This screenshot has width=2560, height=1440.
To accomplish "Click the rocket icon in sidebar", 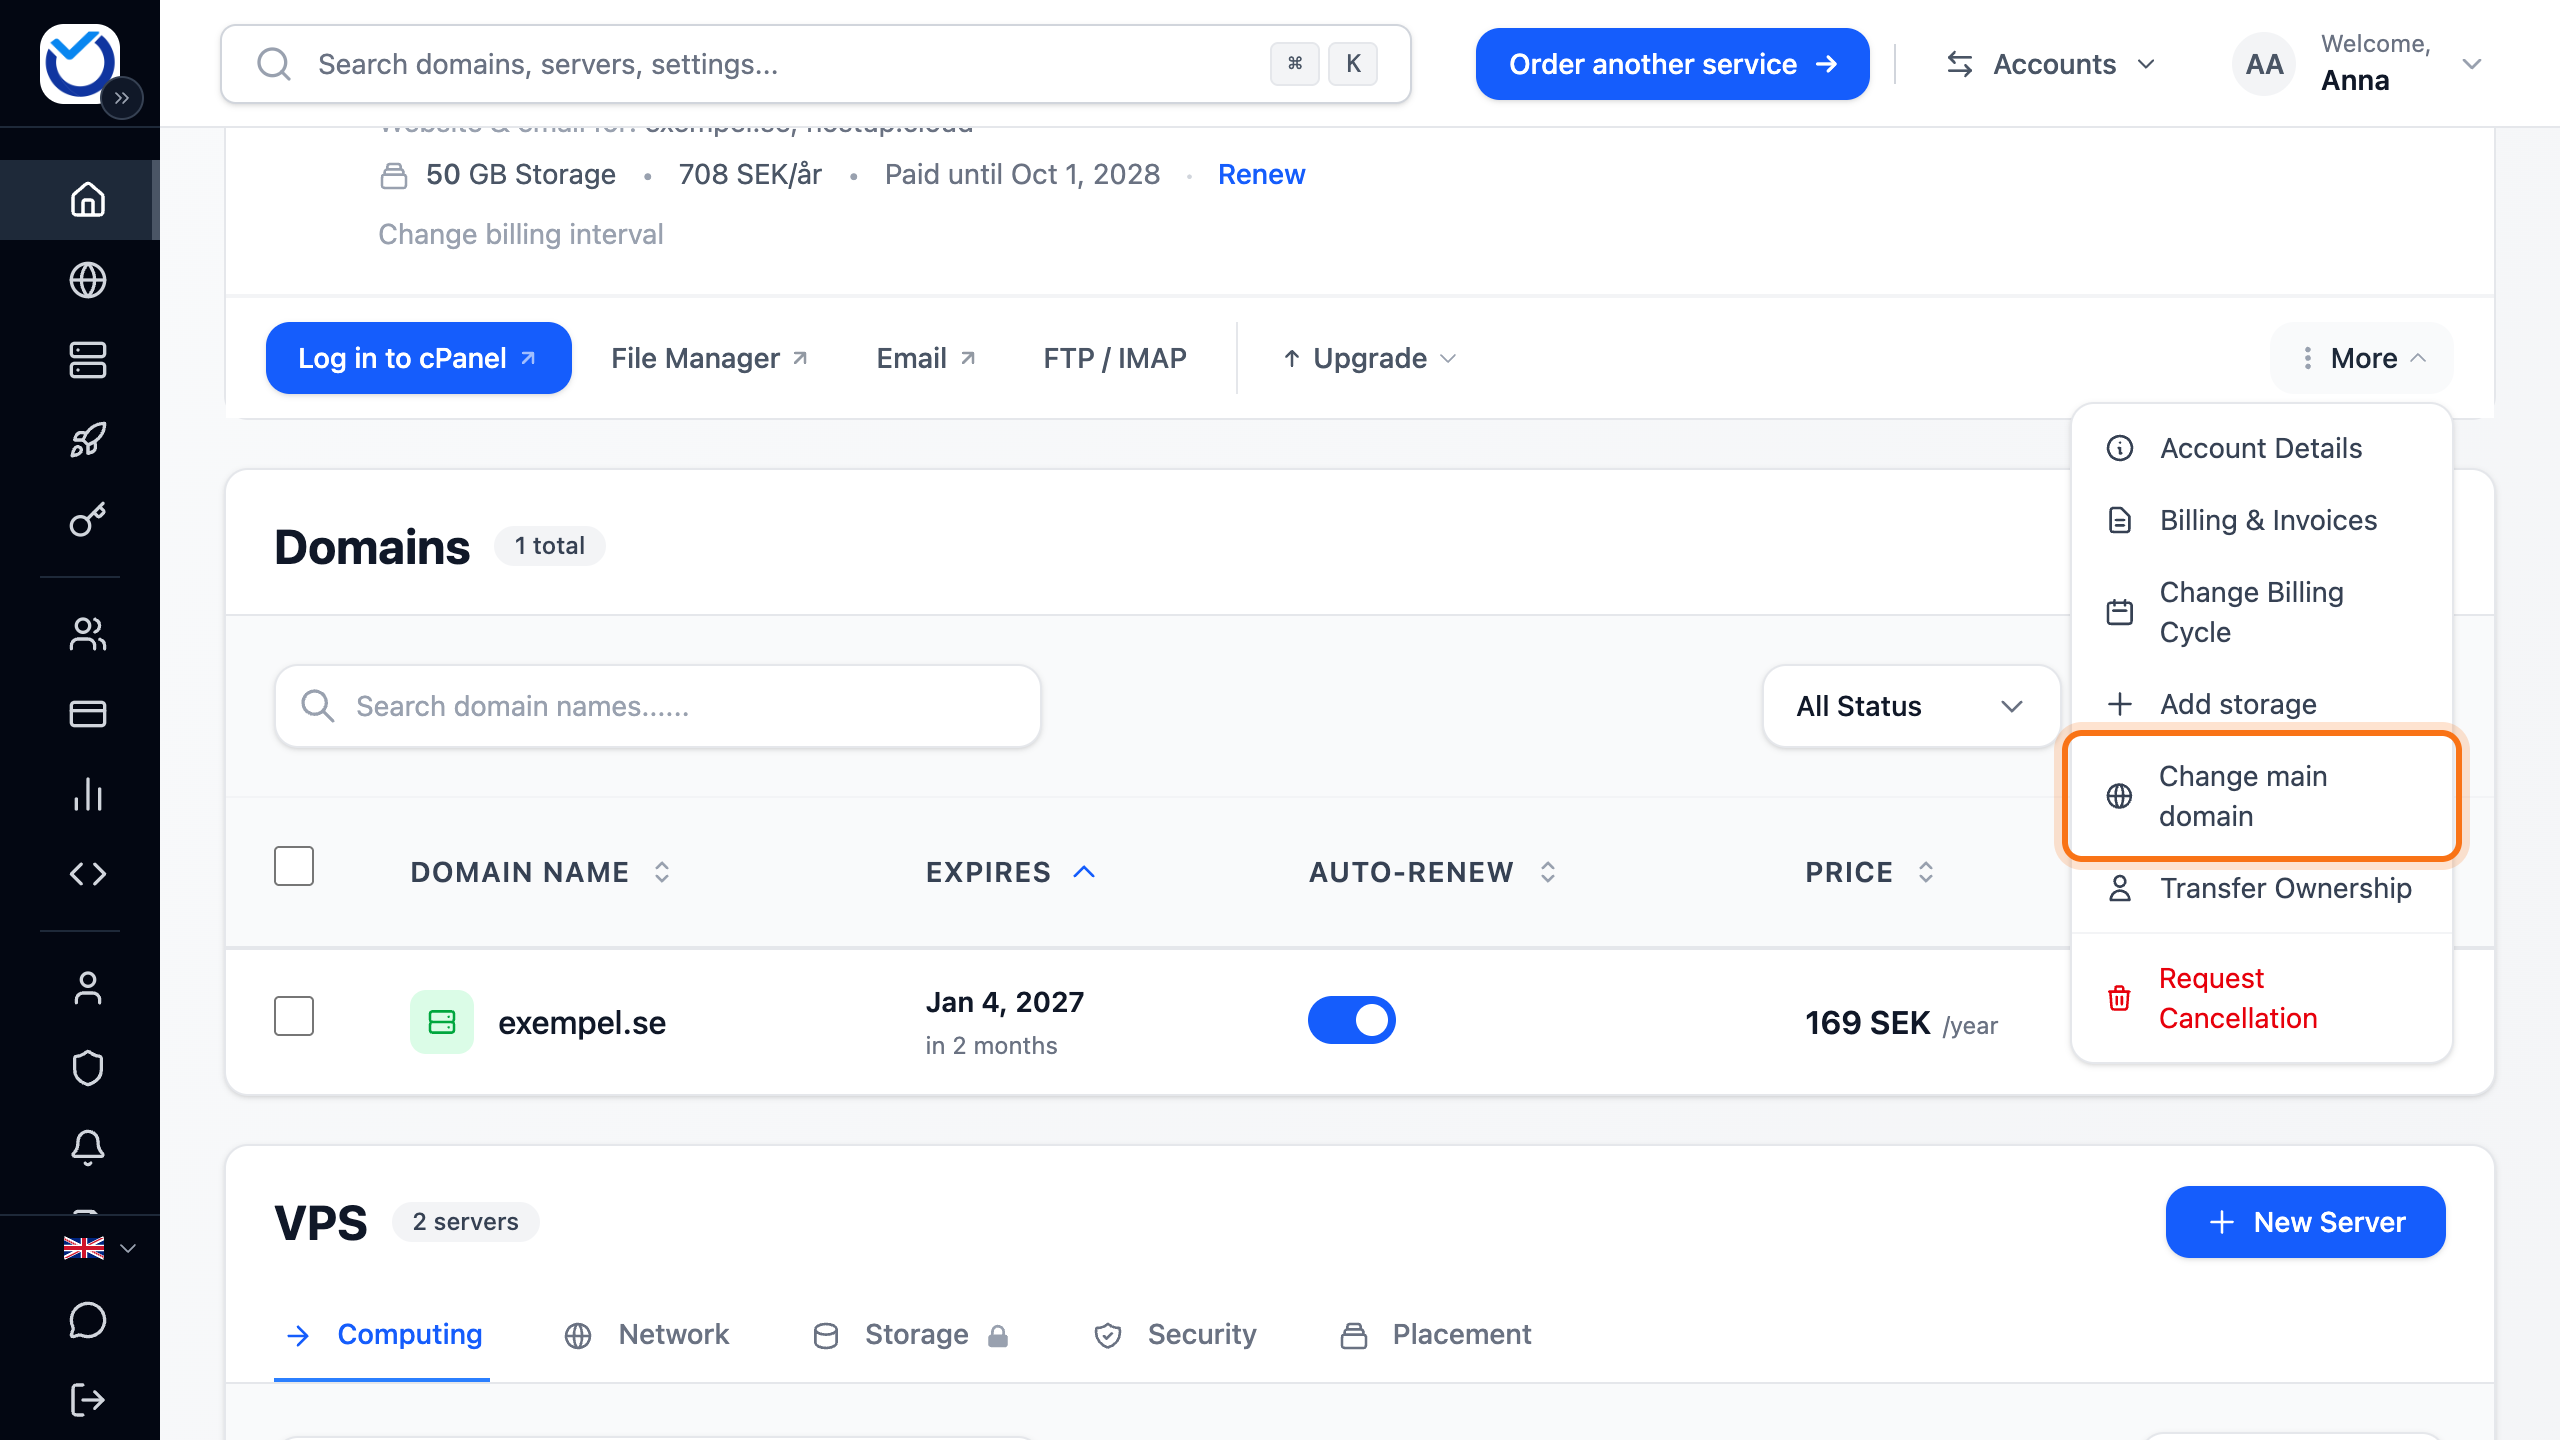I will click(x=88, y=440).
